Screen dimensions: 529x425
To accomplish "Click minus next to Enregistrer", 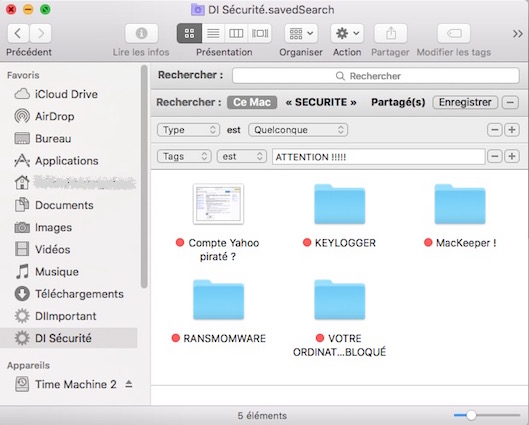I will point(510,102).
